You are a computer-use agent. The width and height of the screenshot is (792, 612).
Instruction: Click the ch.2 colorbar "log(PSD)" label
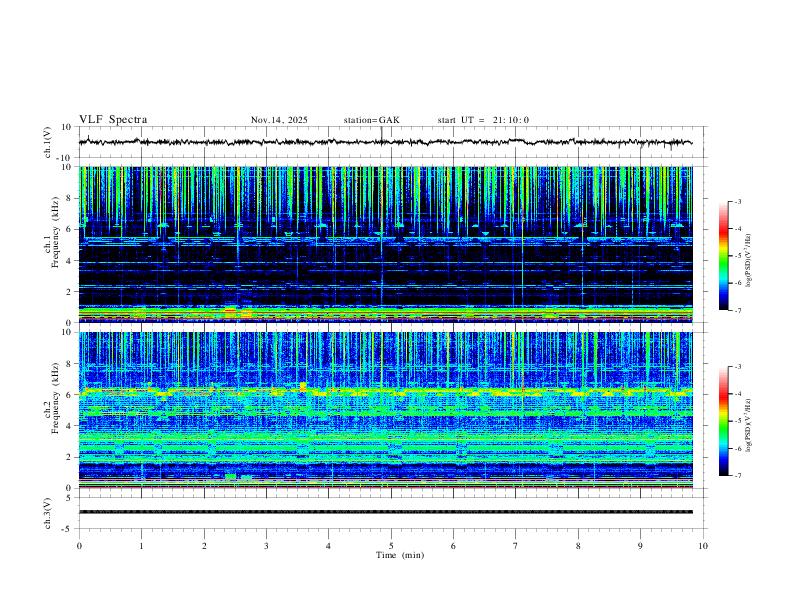click(749, 425)
